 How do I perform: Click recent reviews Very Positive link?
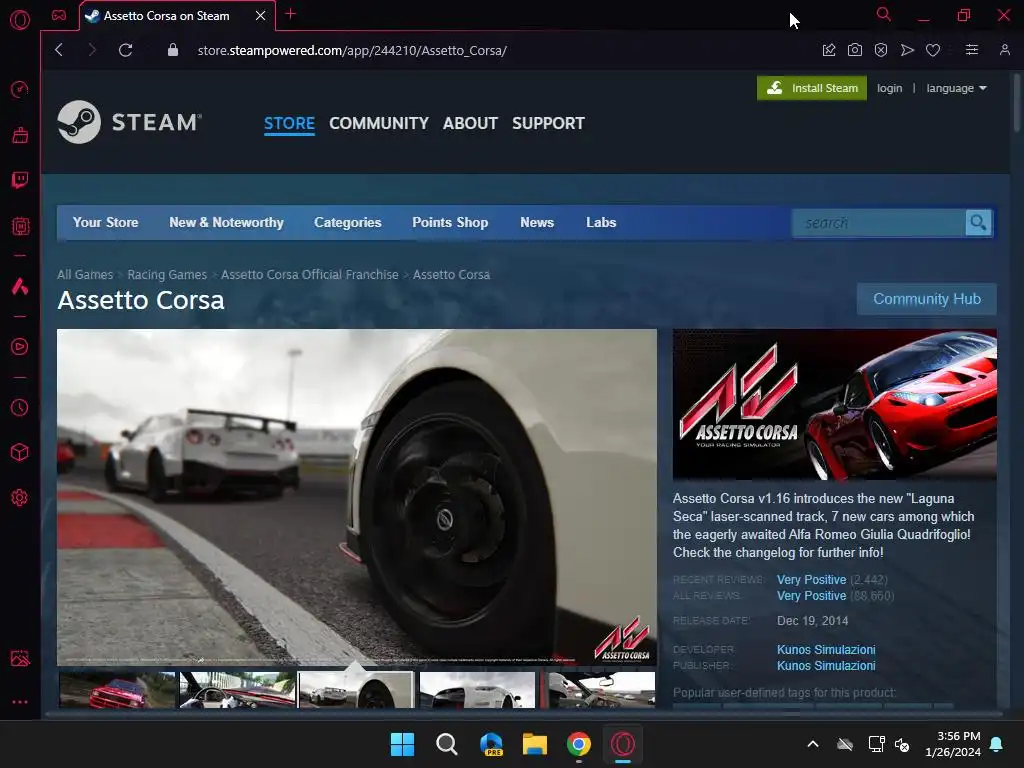pyautogui.click(x=811, y=580)
